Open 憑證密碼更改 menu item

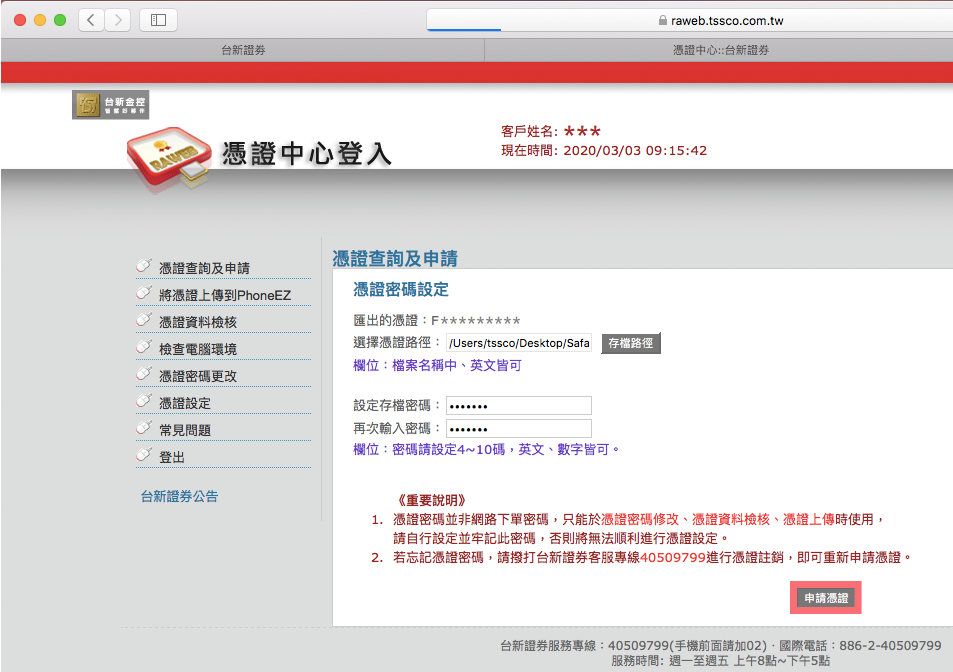(x=198, y=376)
